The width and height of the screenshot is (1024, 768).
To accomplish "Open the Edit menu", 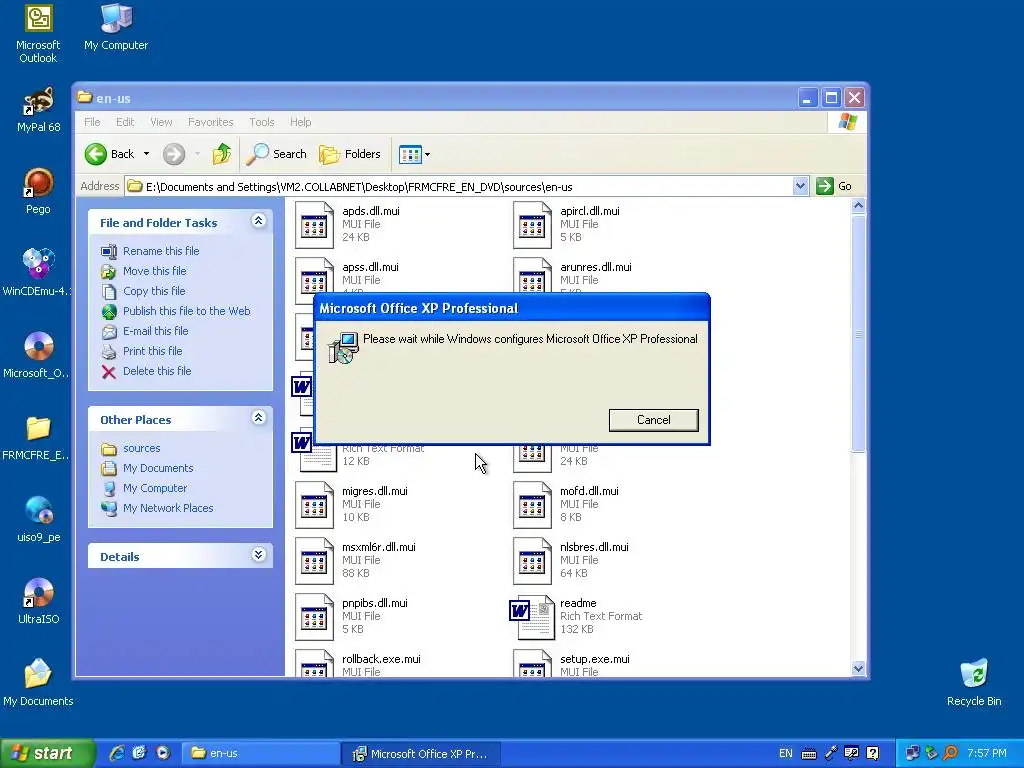I will pyautogui.click(x=125, y=122).
